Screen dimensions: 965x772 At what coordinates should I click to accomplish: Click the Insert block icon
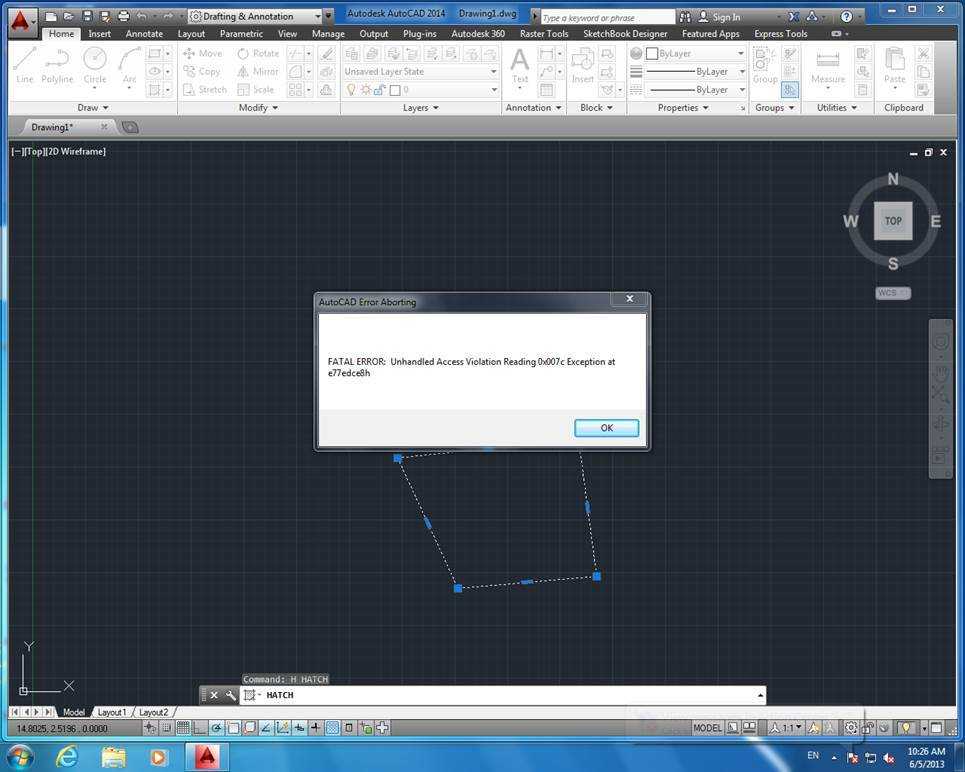[582, 66]
